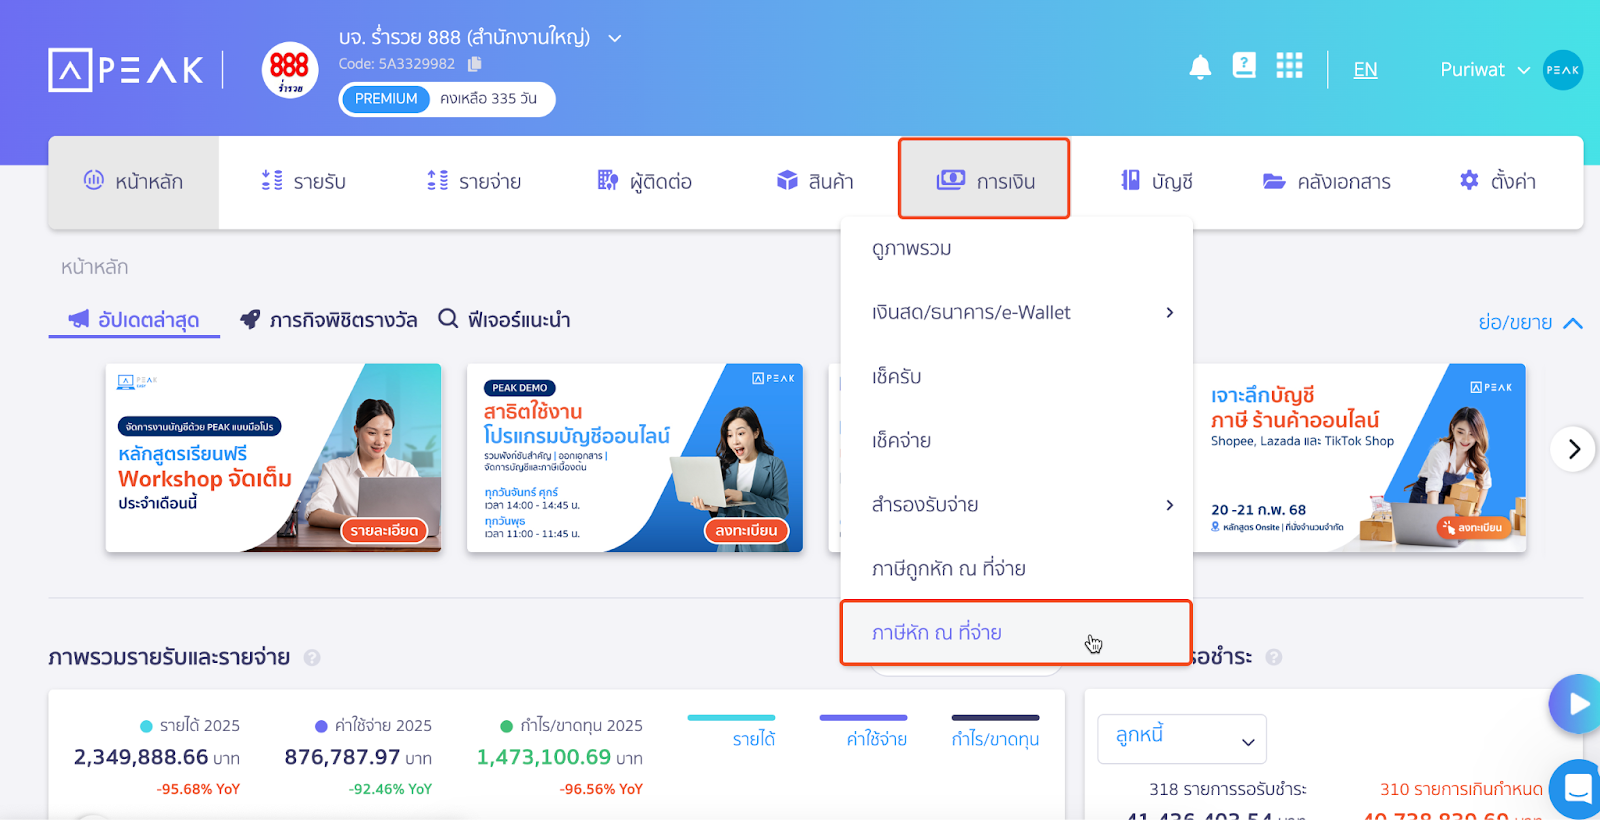Expand สำรองรับจ่าย submenu
This screenshot has width=1600, height=820.
[1017, 505]
